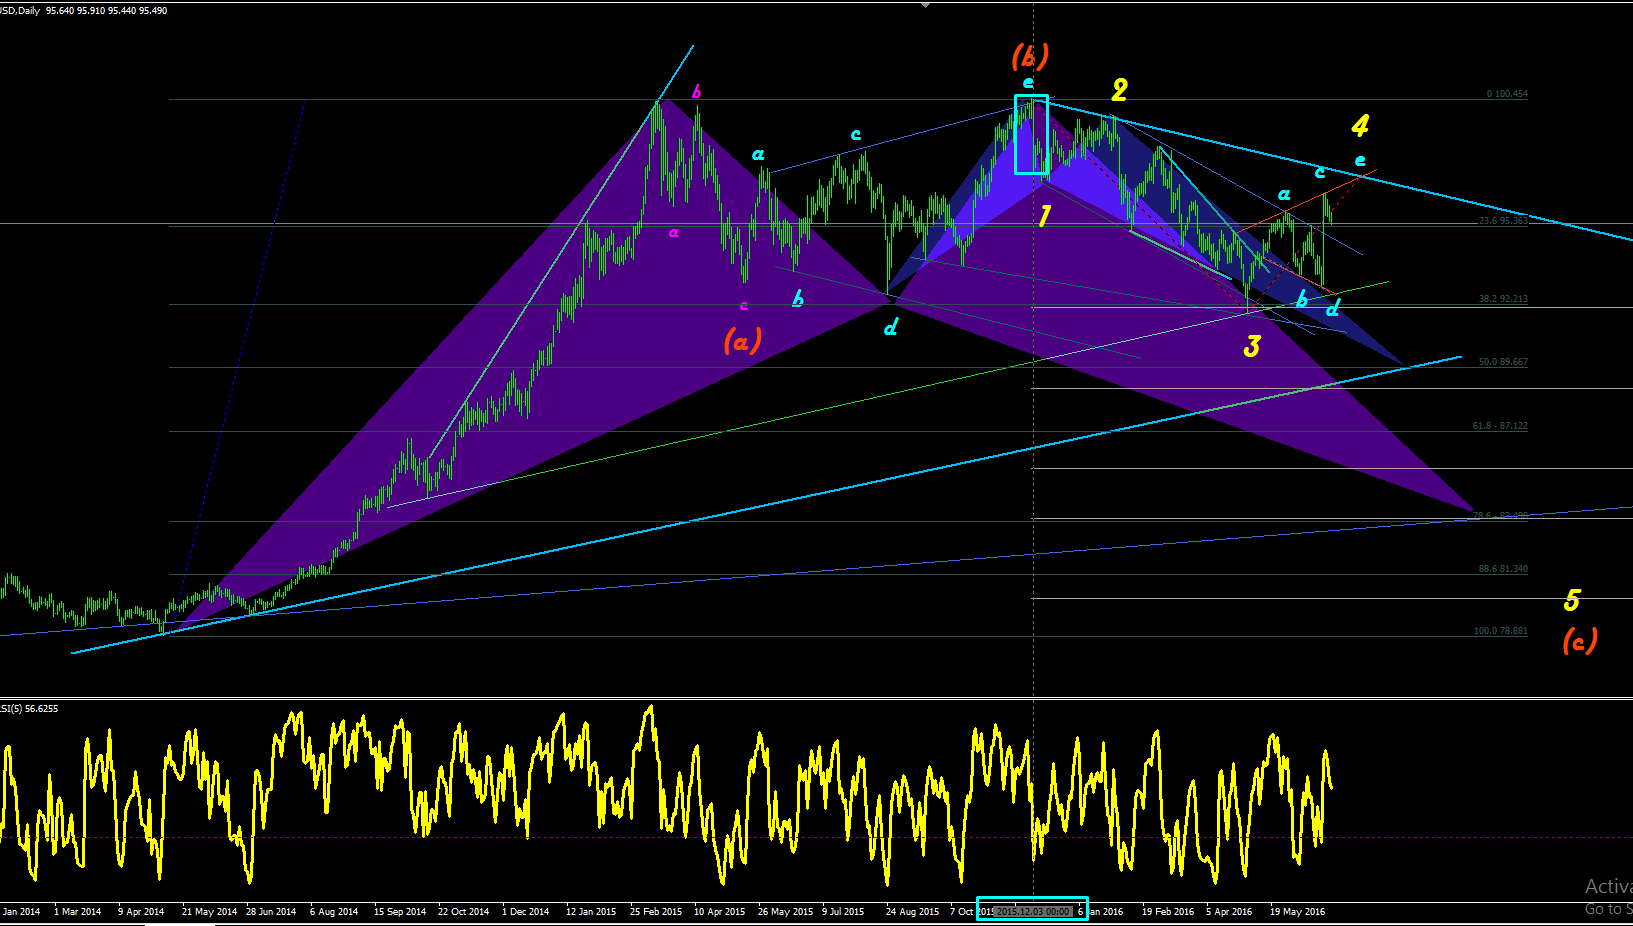Select the Fibonacci level label 100.0 78.881
Screen dimensions: 1633x926
pyautogui.click(x=1500, y=631)
